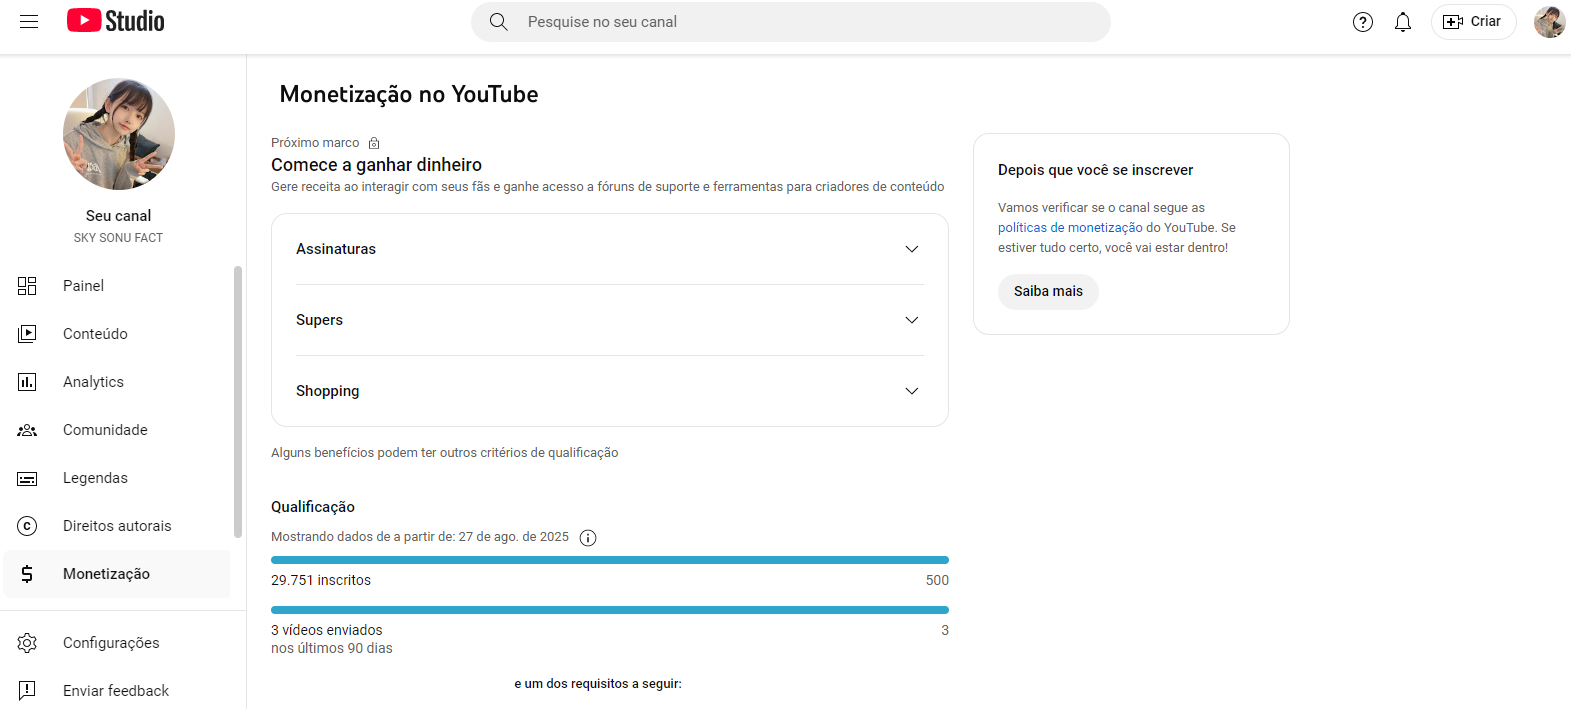This screenshot has width=1571, height=709.
Task: Click the Depois que você se inscrever heading
Action: coord(1095,170)
